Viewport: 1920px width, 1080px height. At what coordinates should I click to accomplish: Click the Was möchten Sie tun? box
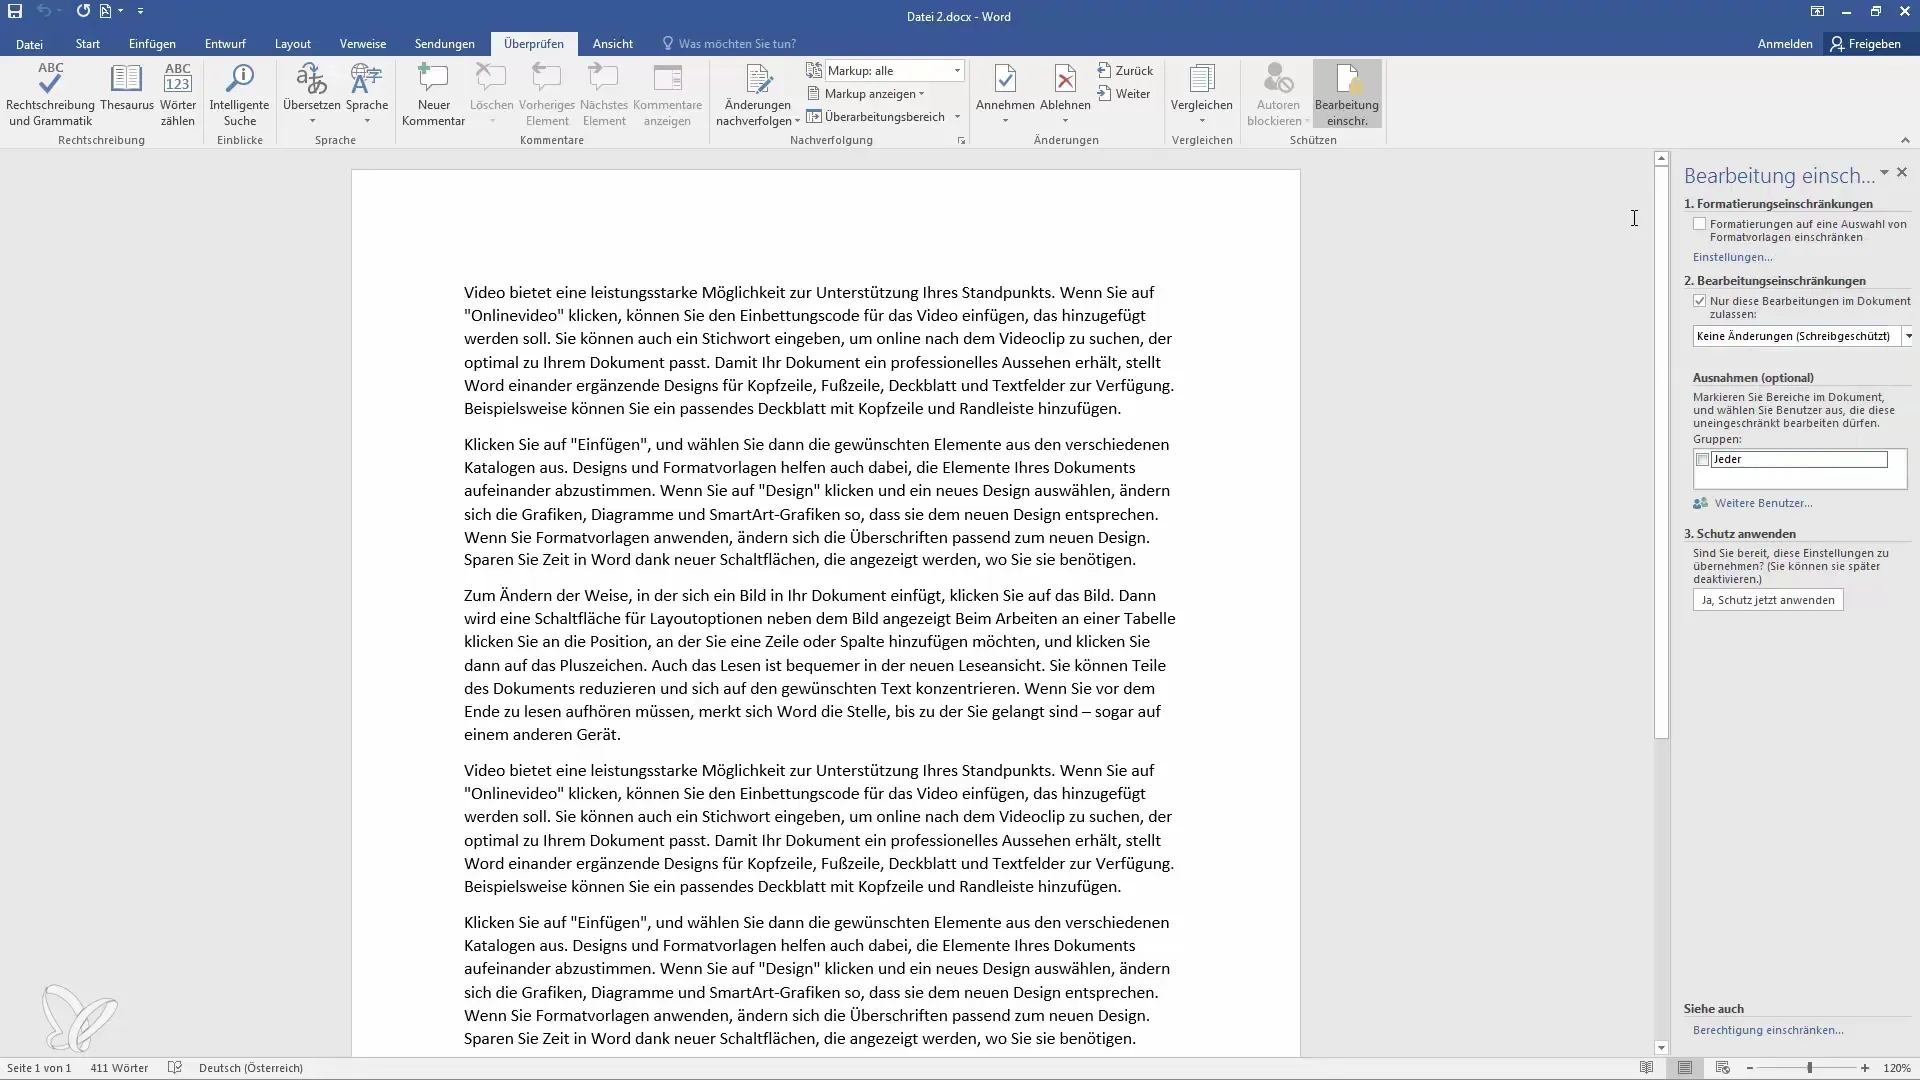click(x=736, y=44)
